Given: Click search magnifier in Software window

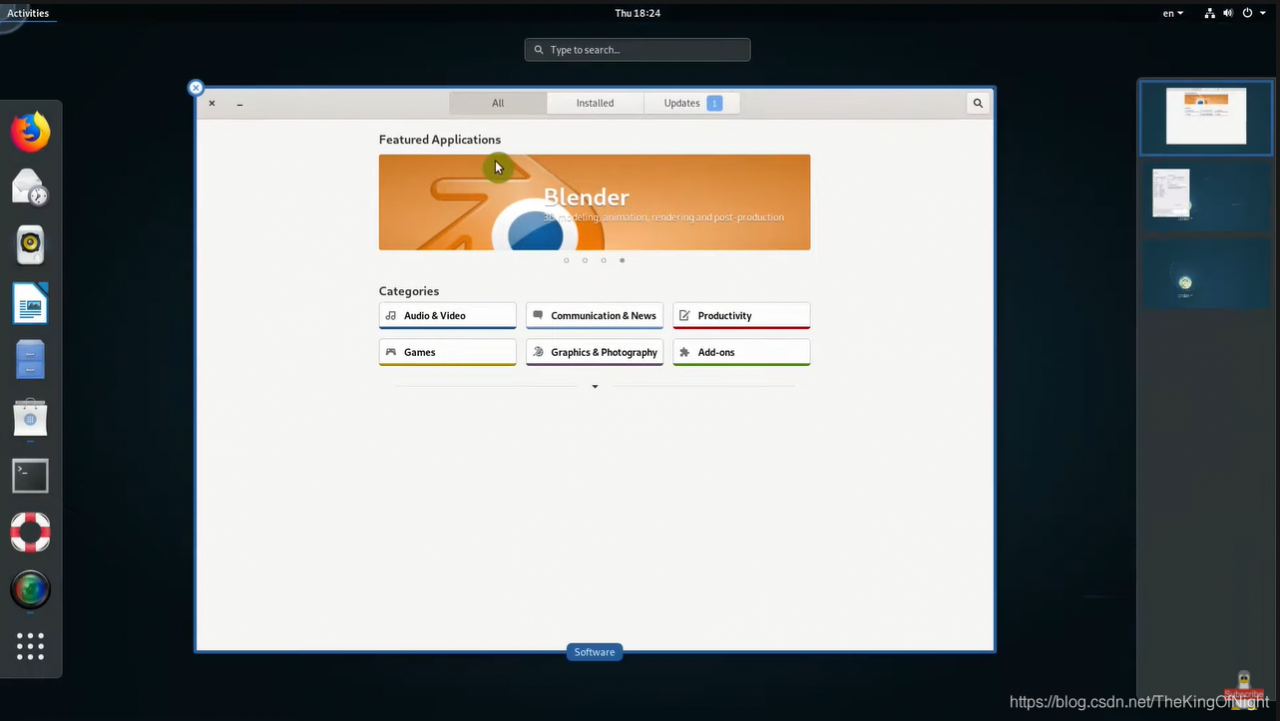Looking at the screenshot, I should (x=978, y=103).
